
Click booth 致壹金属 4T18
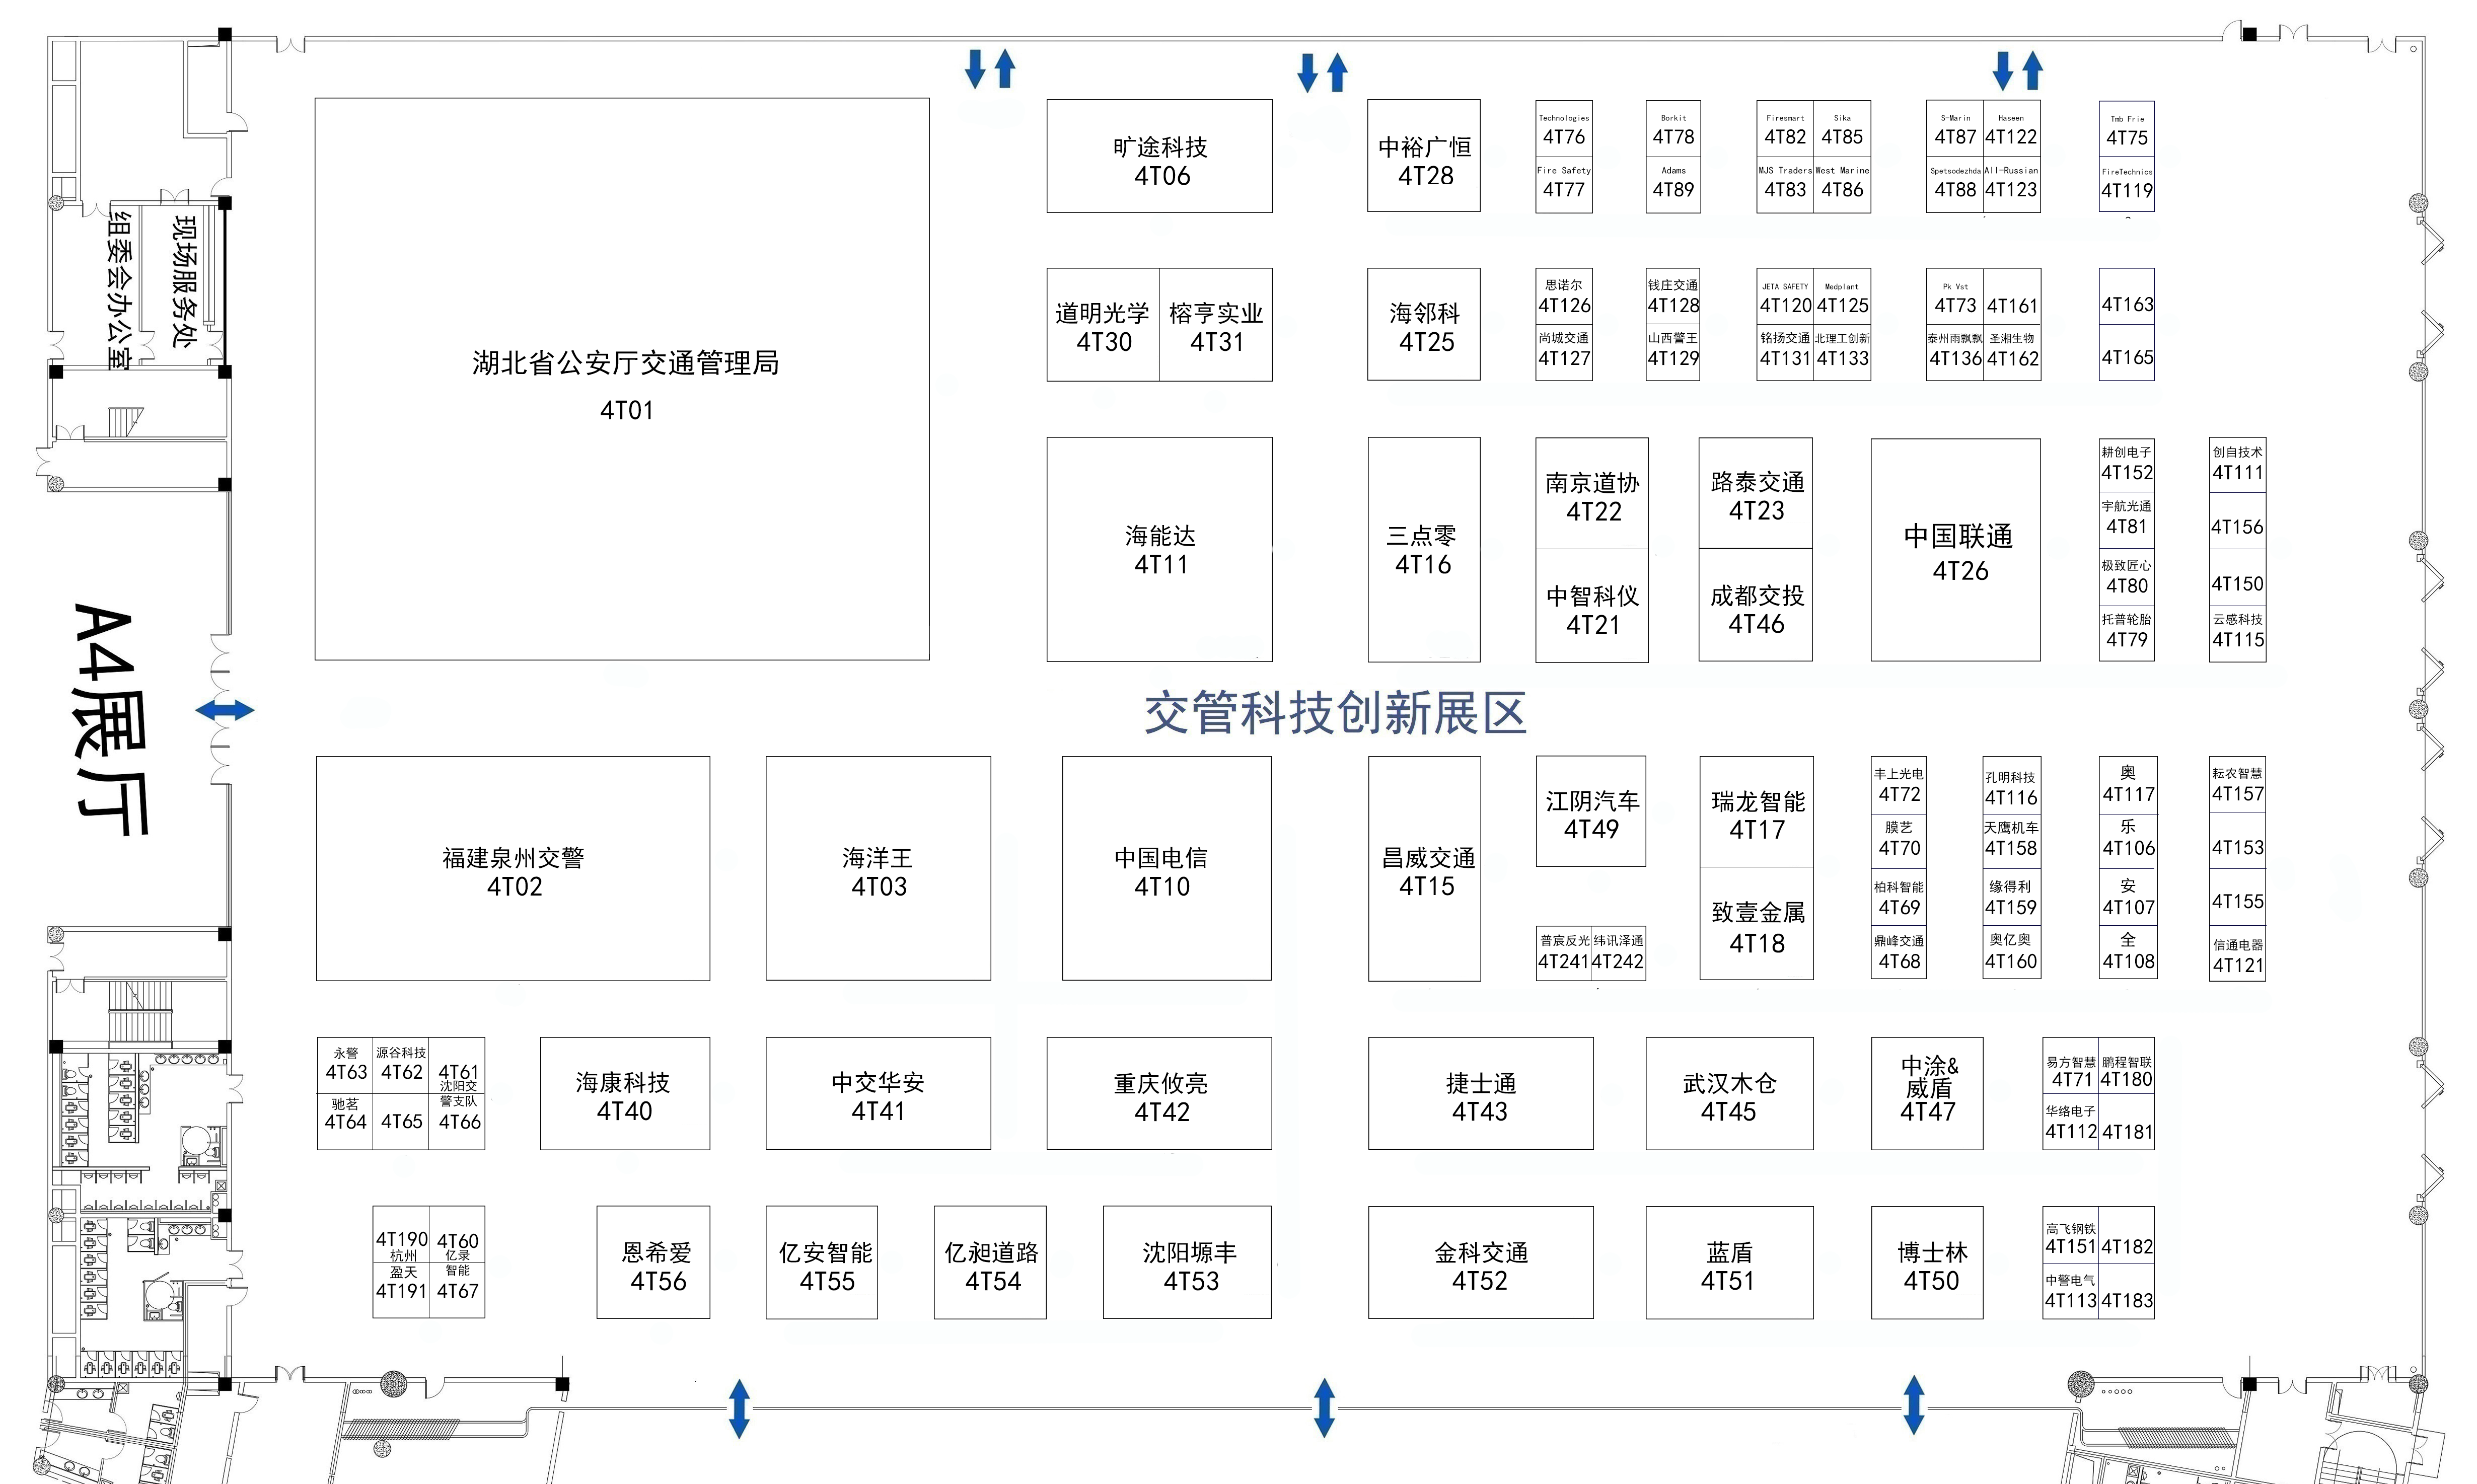point(1757,923)
